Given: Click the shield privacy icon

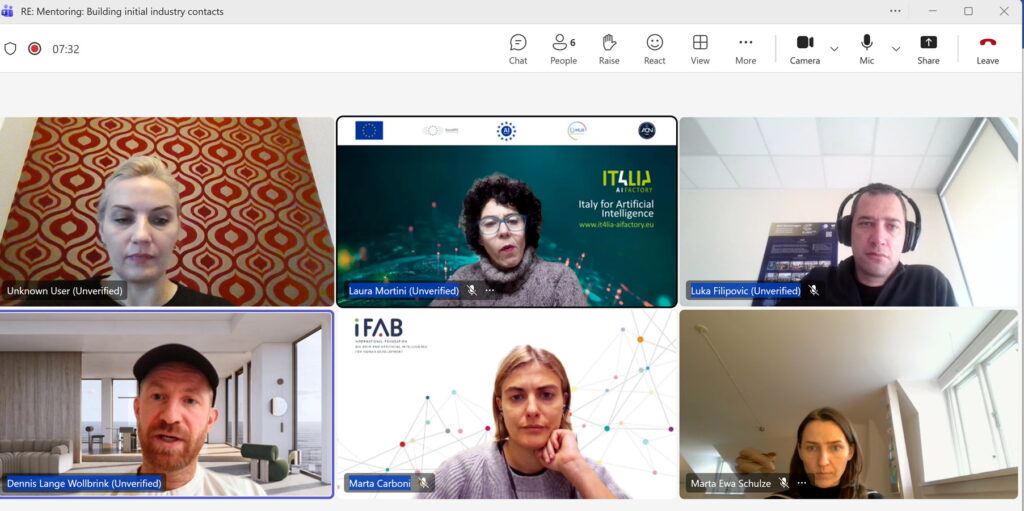Looking at the screenshot, I should tap(11, 48).
